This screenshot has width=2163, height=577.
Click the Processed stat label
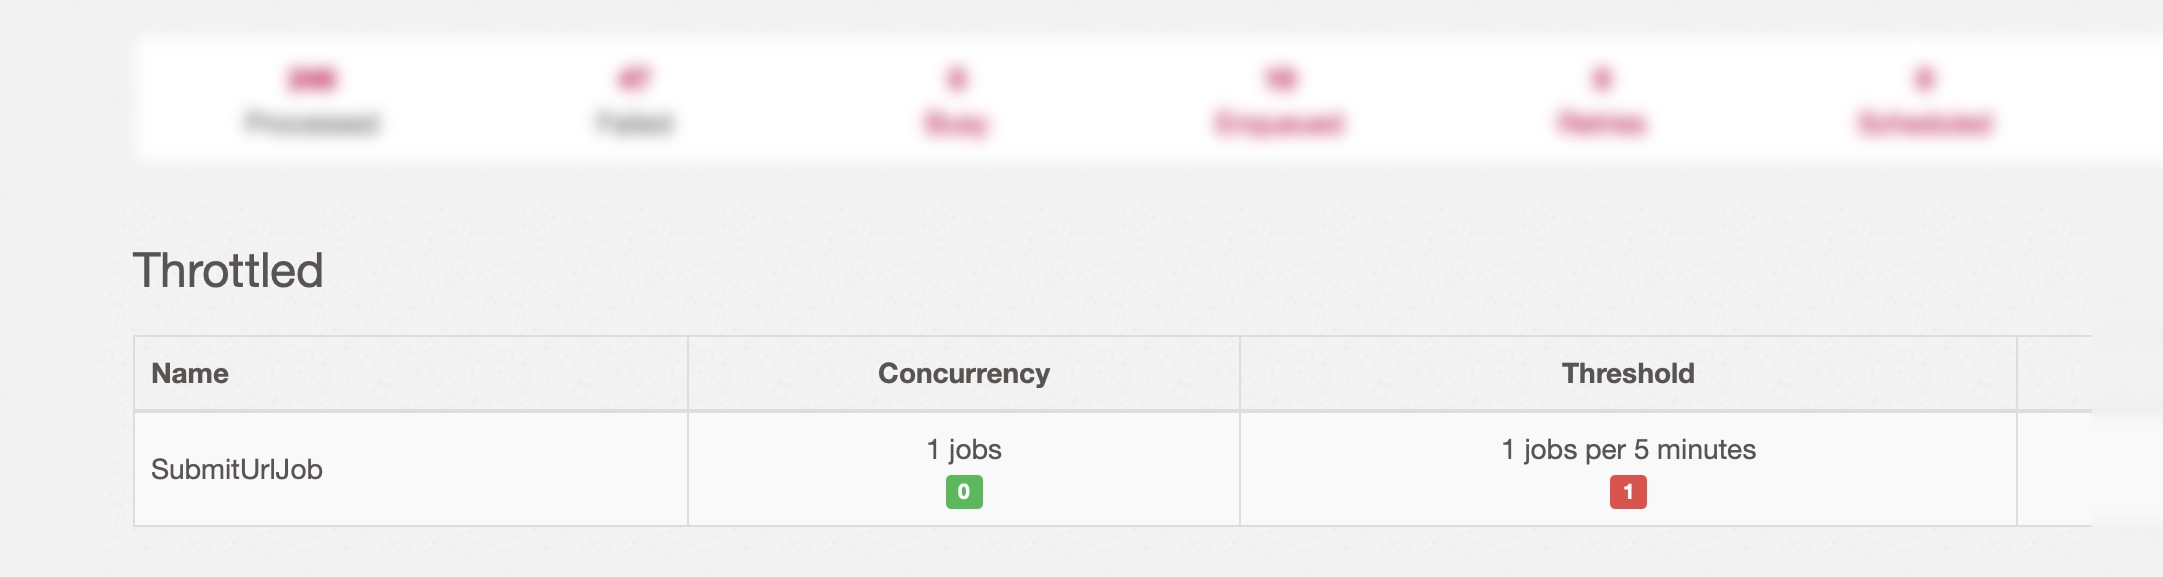pyautogui.click(x=312, y=124)
